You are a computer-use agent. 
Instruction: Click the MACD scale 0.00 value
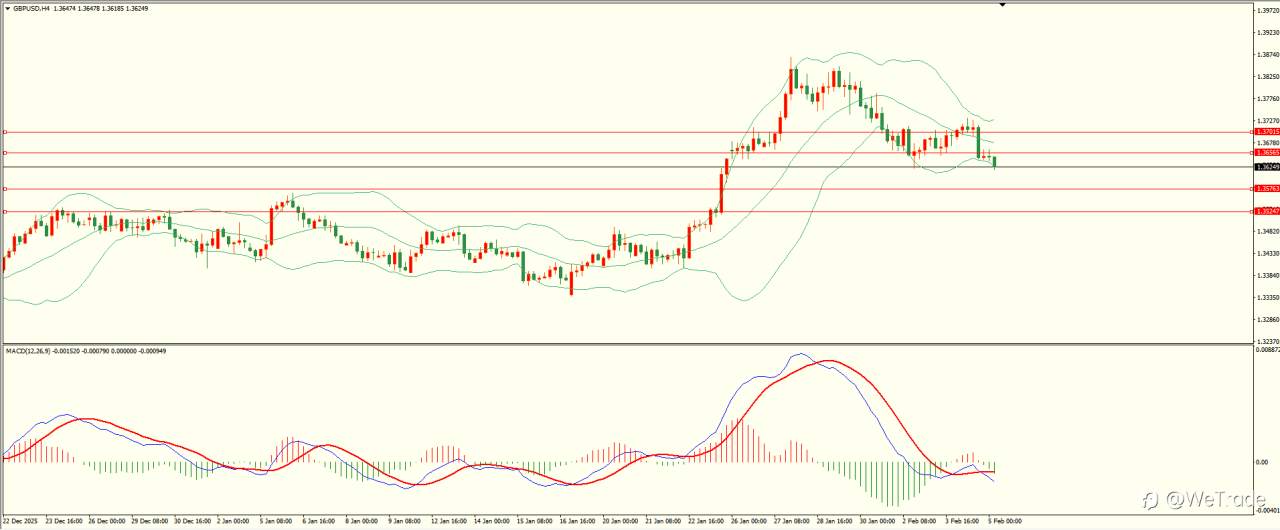point(1261,463)
